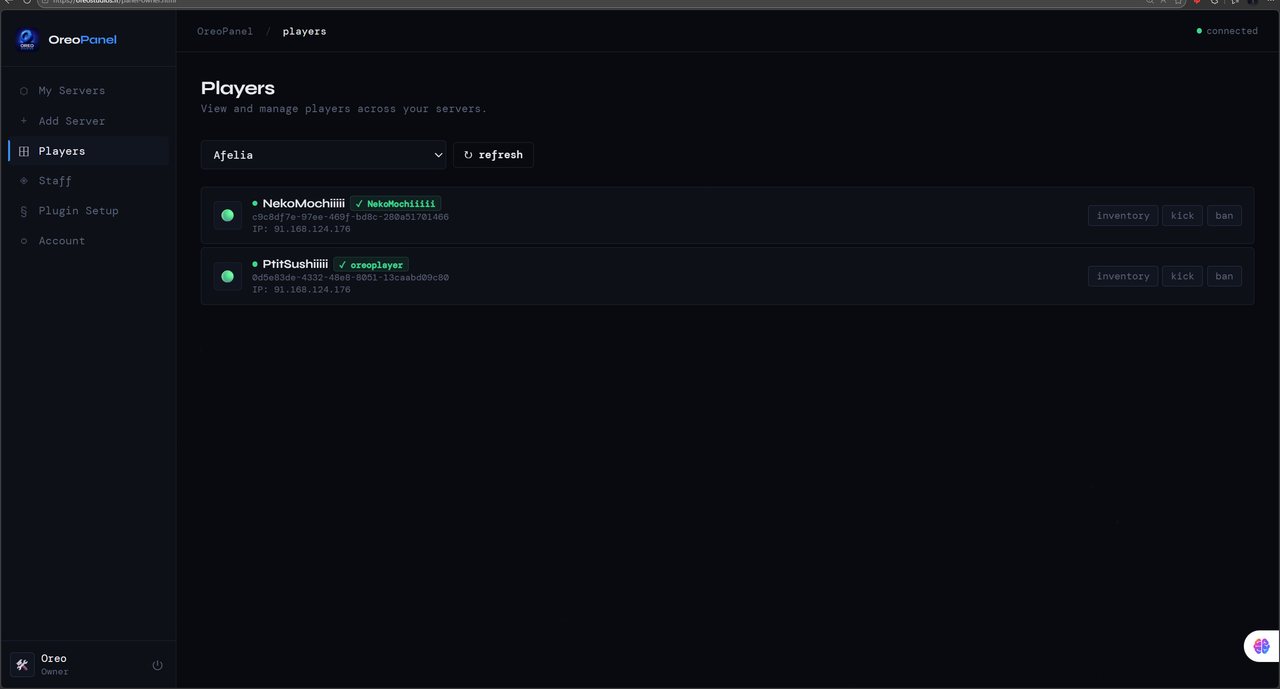
Task: Open inventory for PtitSushiiiii
Action: point(1123,276)
